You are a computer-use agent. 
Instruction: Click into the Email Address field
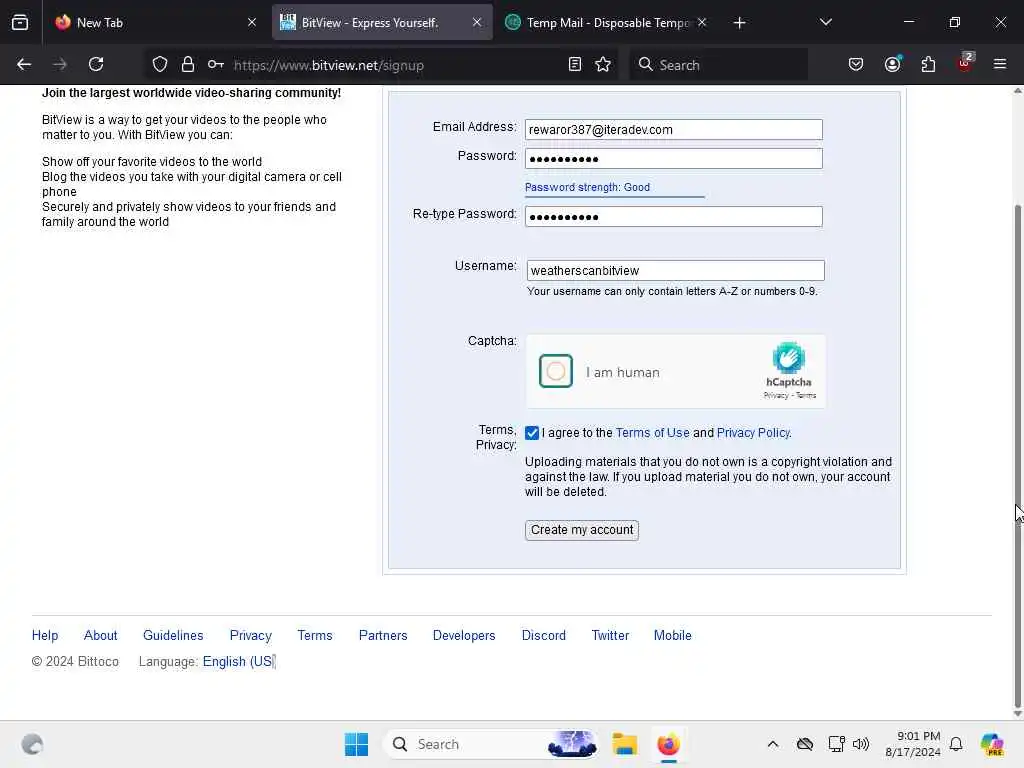[673, 129]
